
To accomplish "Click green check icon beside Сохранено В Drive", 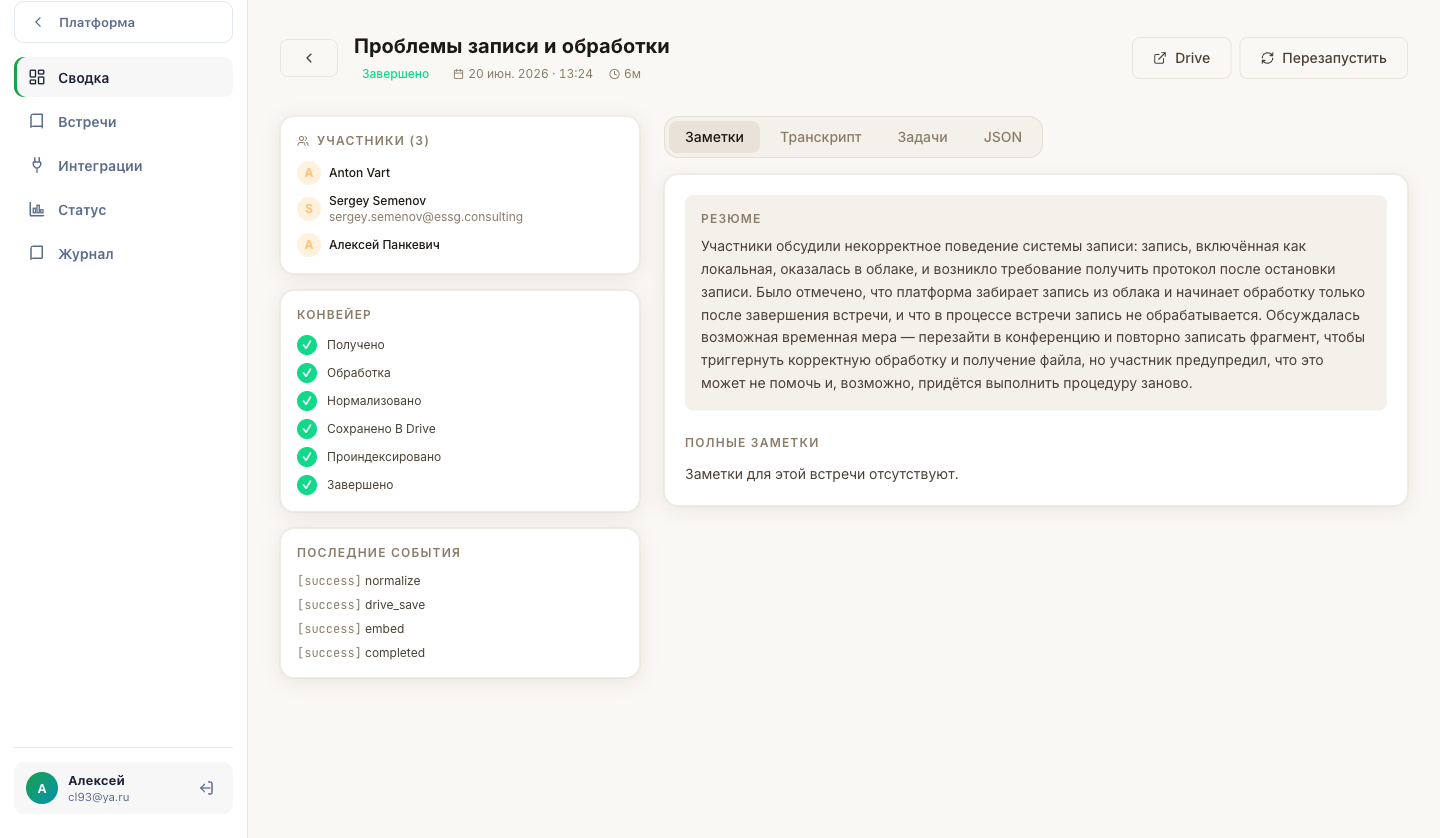I will click(307, 429).
